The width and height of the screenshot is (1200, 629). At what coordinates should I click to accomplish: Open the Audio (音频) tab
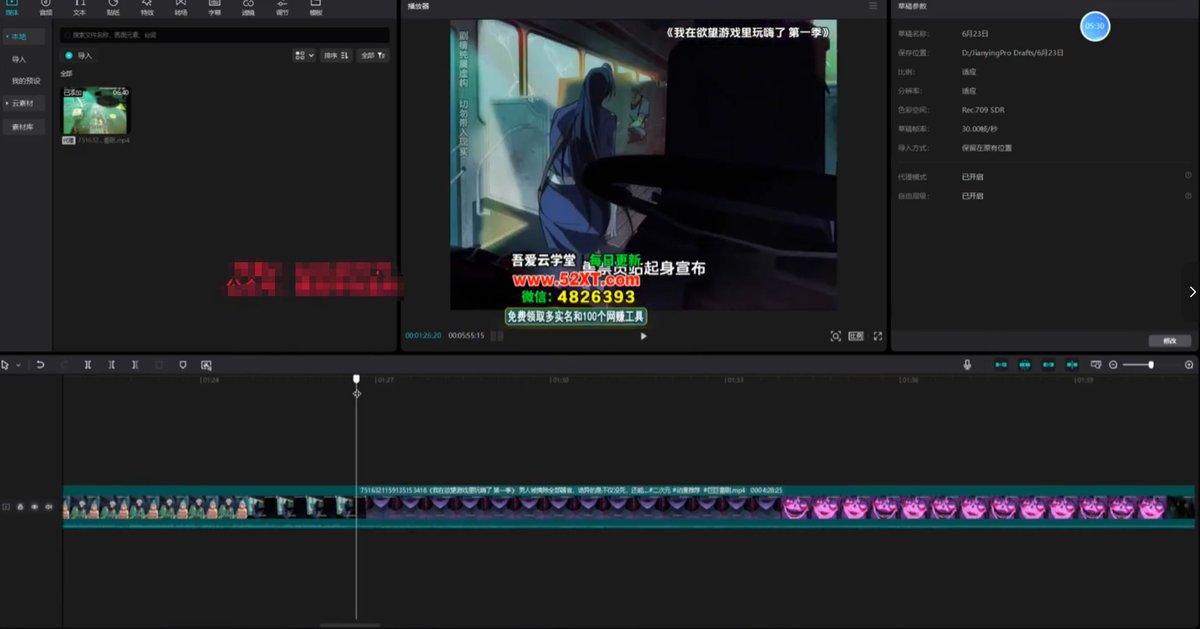tap(46, 8)
